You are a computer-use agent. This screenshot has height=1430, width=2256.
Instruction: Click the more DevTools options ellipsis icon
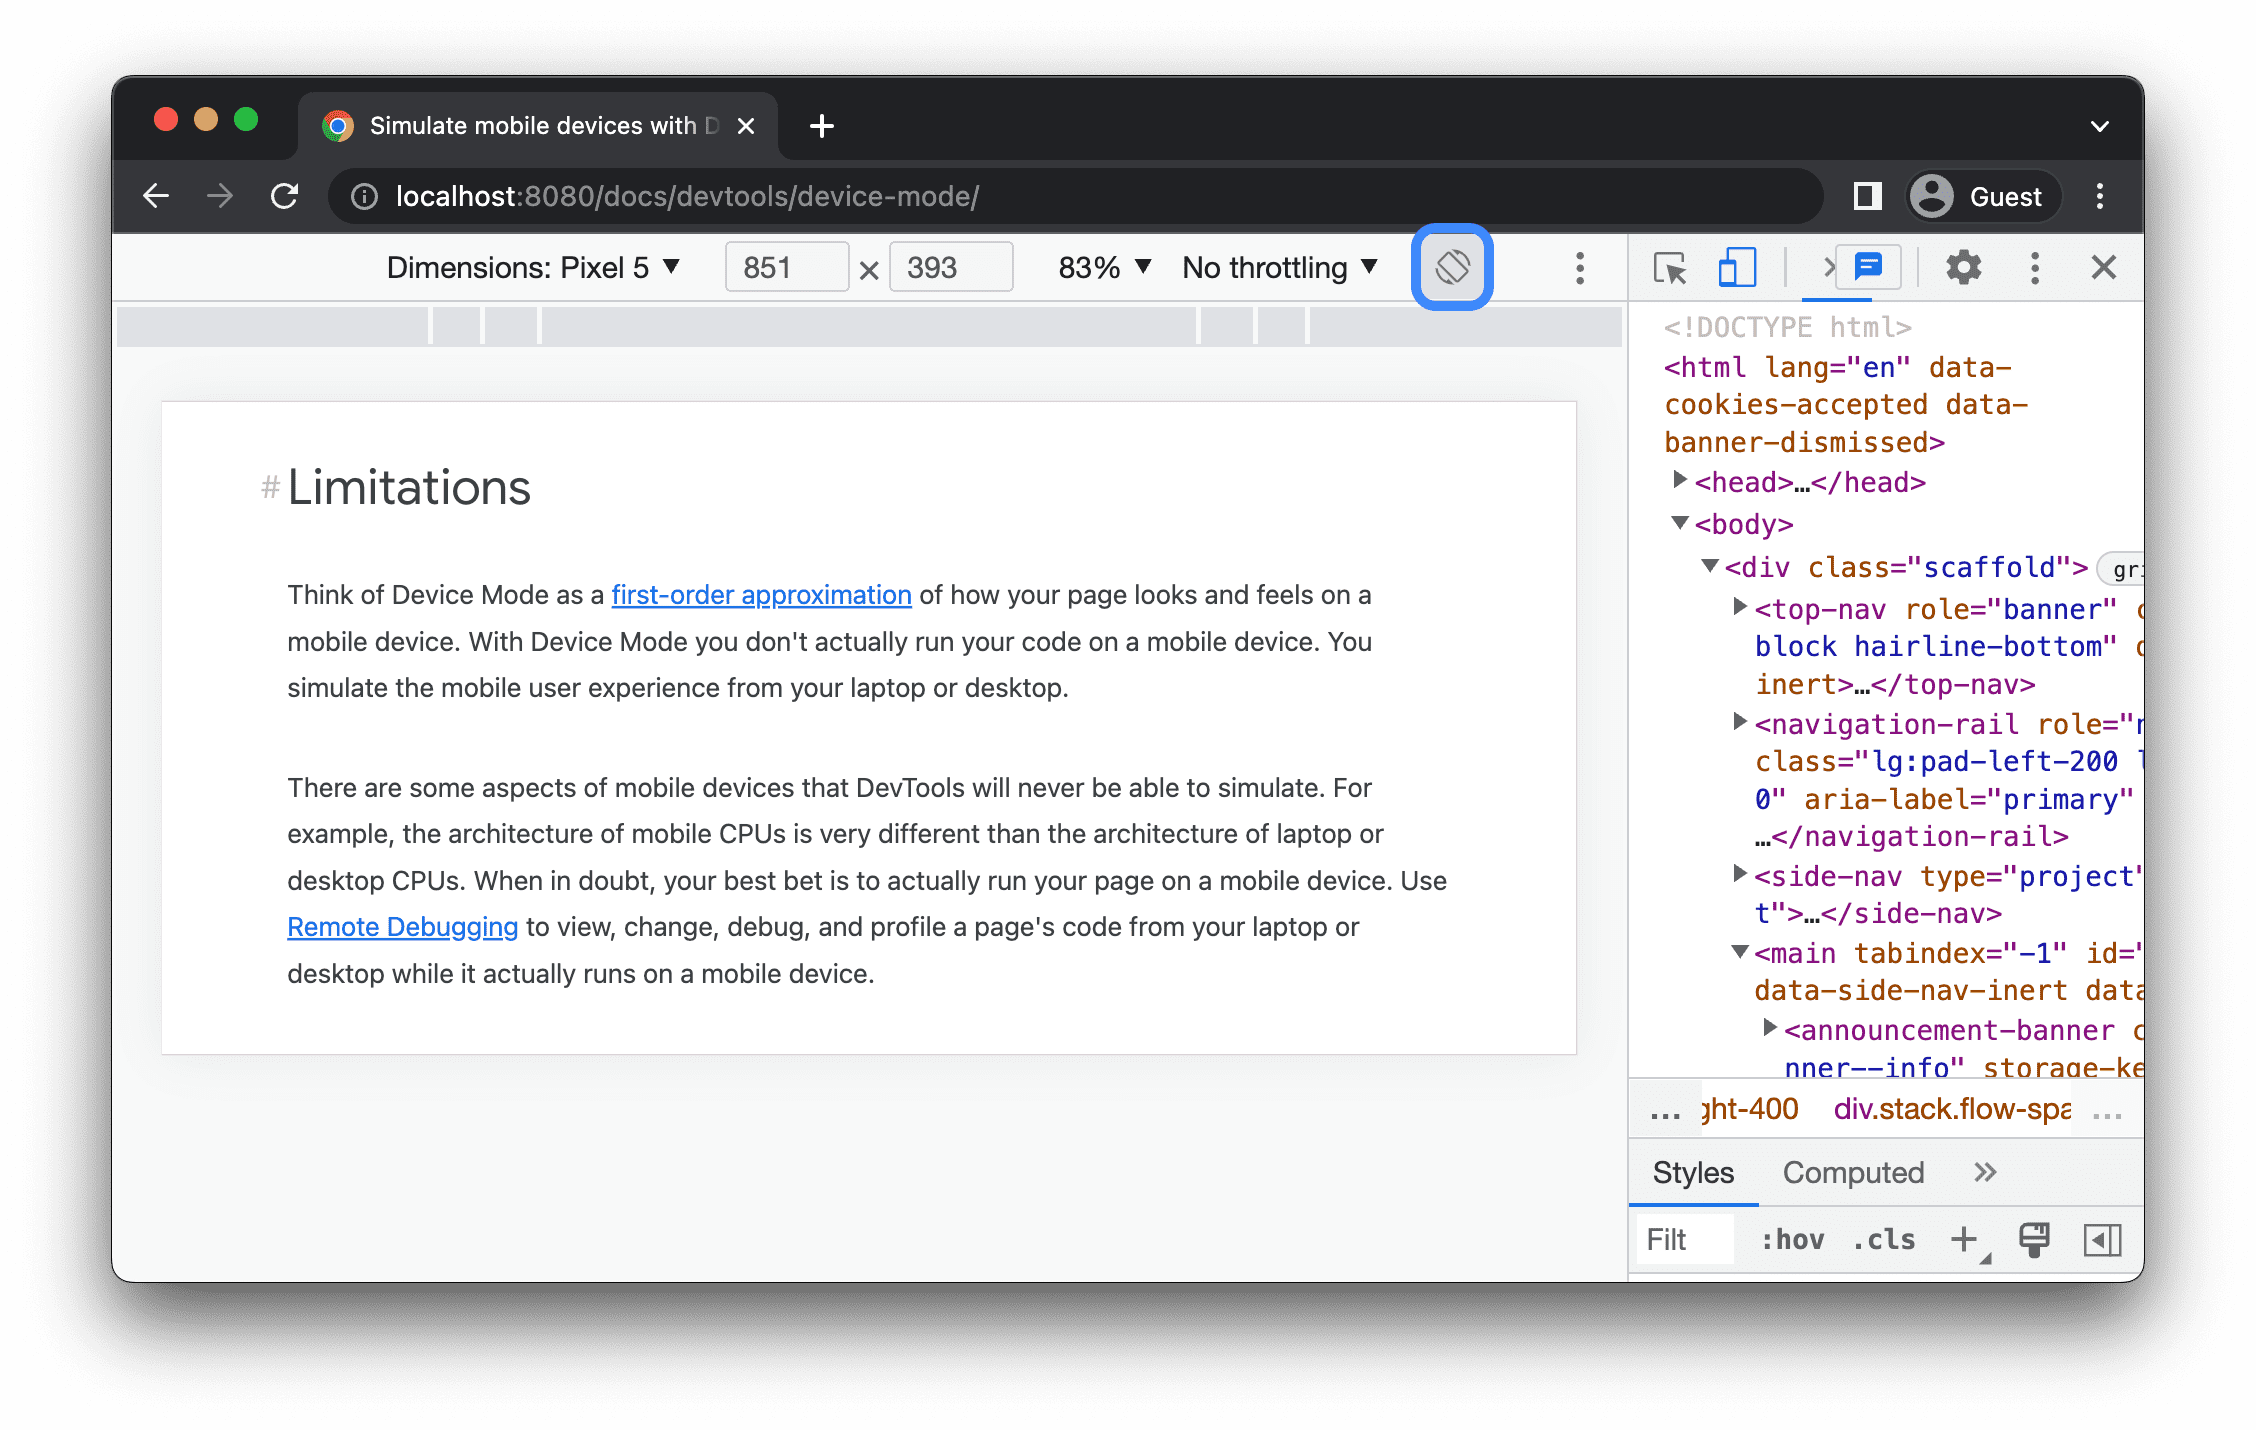click(2034, 268)
